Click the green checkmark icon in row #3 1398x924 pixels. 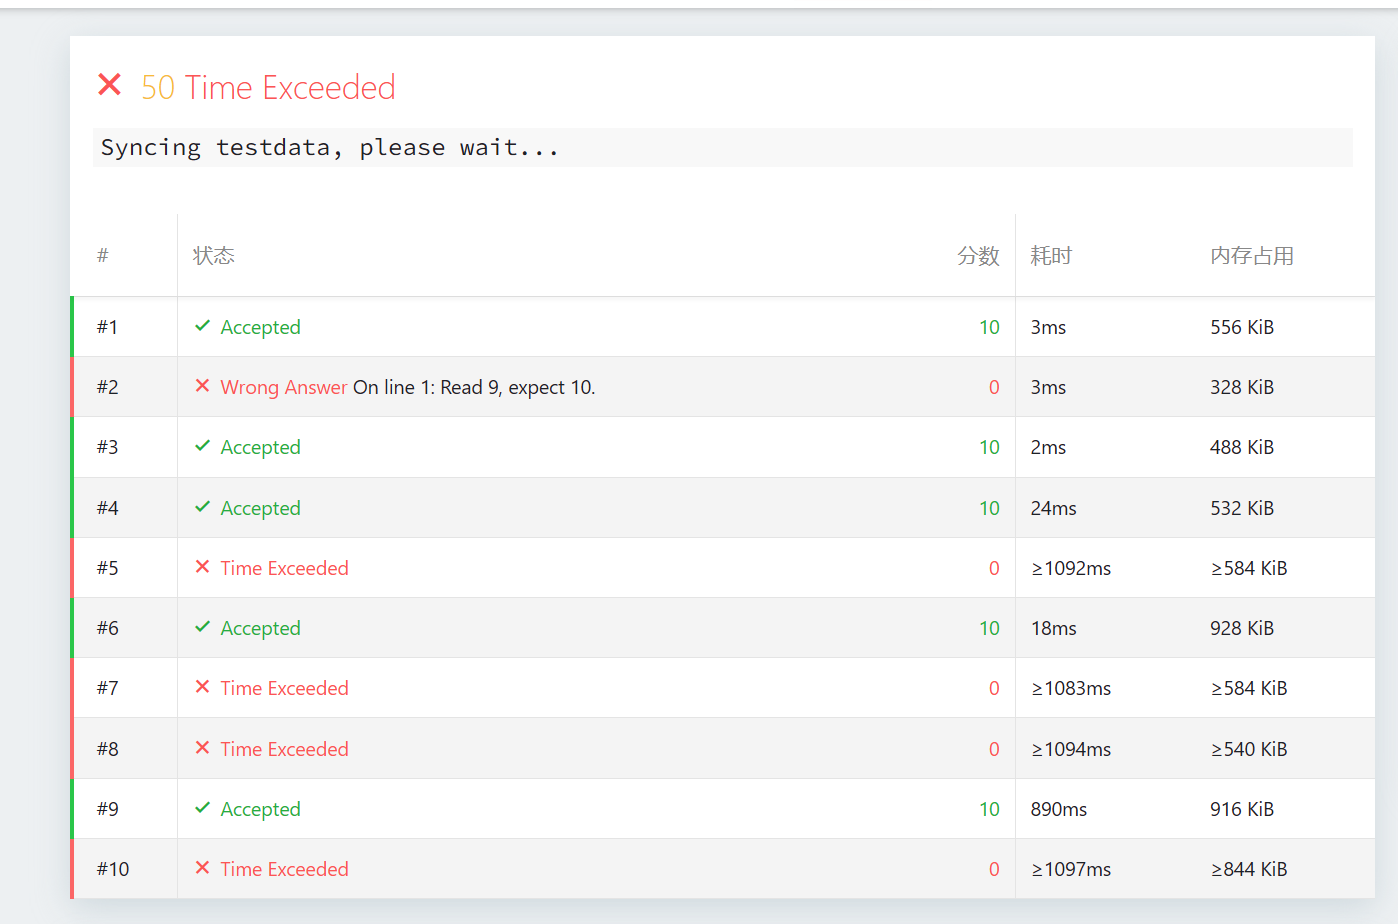pyautogui.click(x=203, y=446)
